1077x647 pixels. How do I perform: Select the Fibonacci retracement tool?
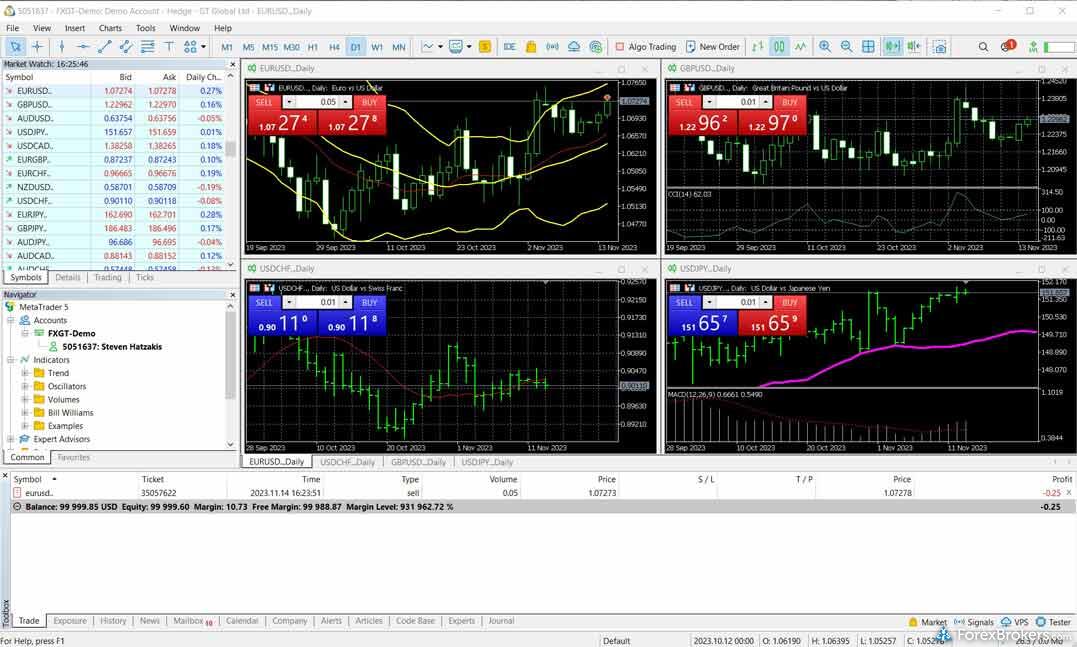pyautogui.click(x=147, y=47)
